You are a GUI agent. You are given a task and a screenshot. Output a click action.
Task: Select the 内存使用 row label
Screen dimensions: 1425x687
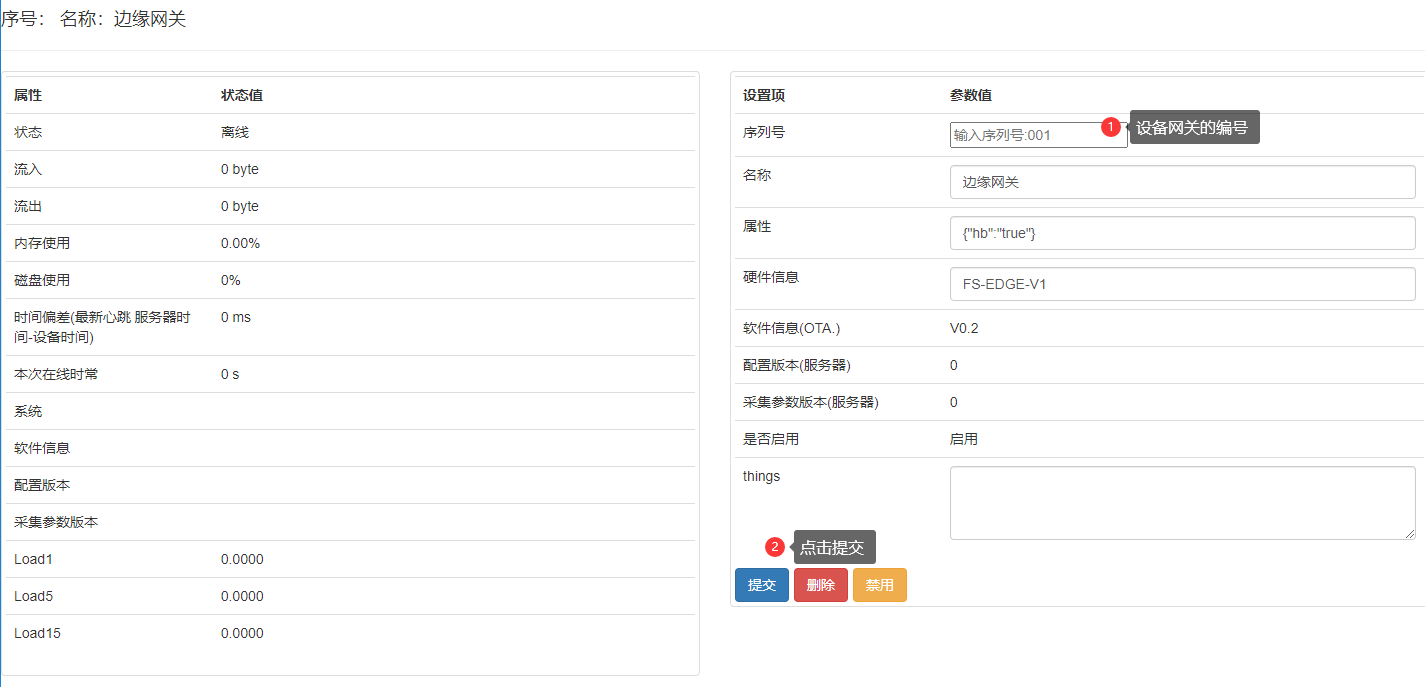point(42,243)
